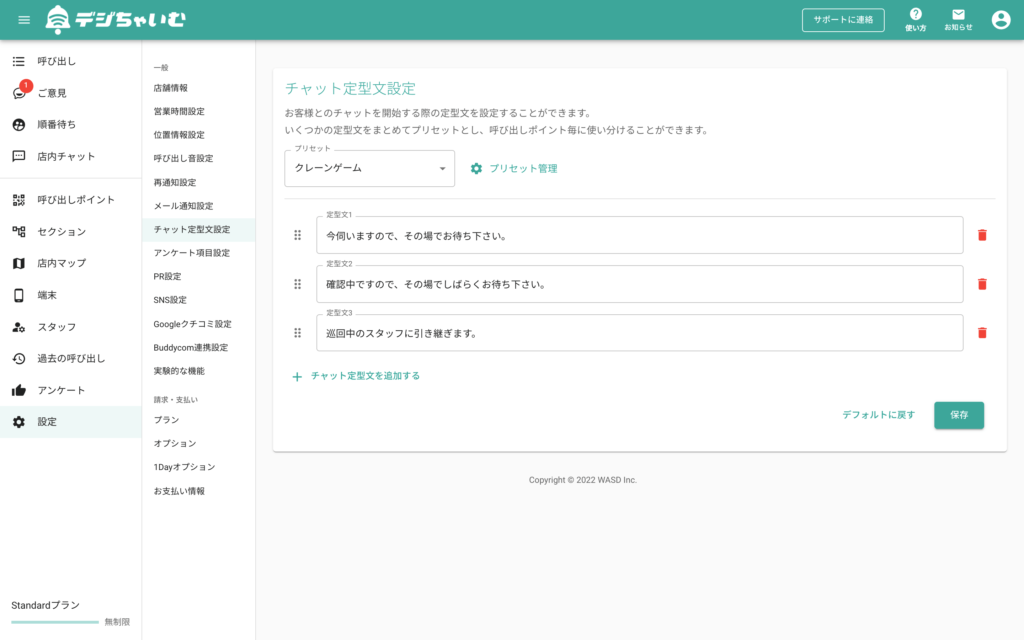
Task: Delete 定型文3 with its trash icon
Action: [x=982, y=333]
